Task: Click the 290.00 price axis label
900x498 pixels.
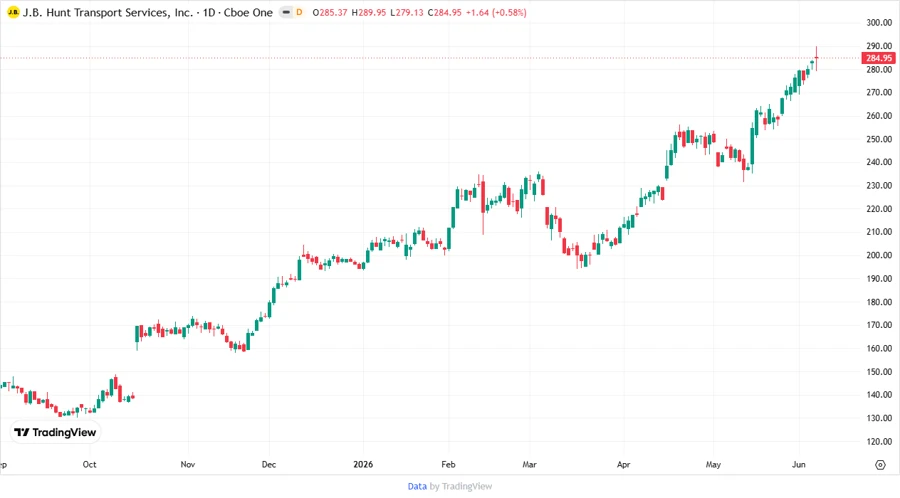Action: [879, 46]
